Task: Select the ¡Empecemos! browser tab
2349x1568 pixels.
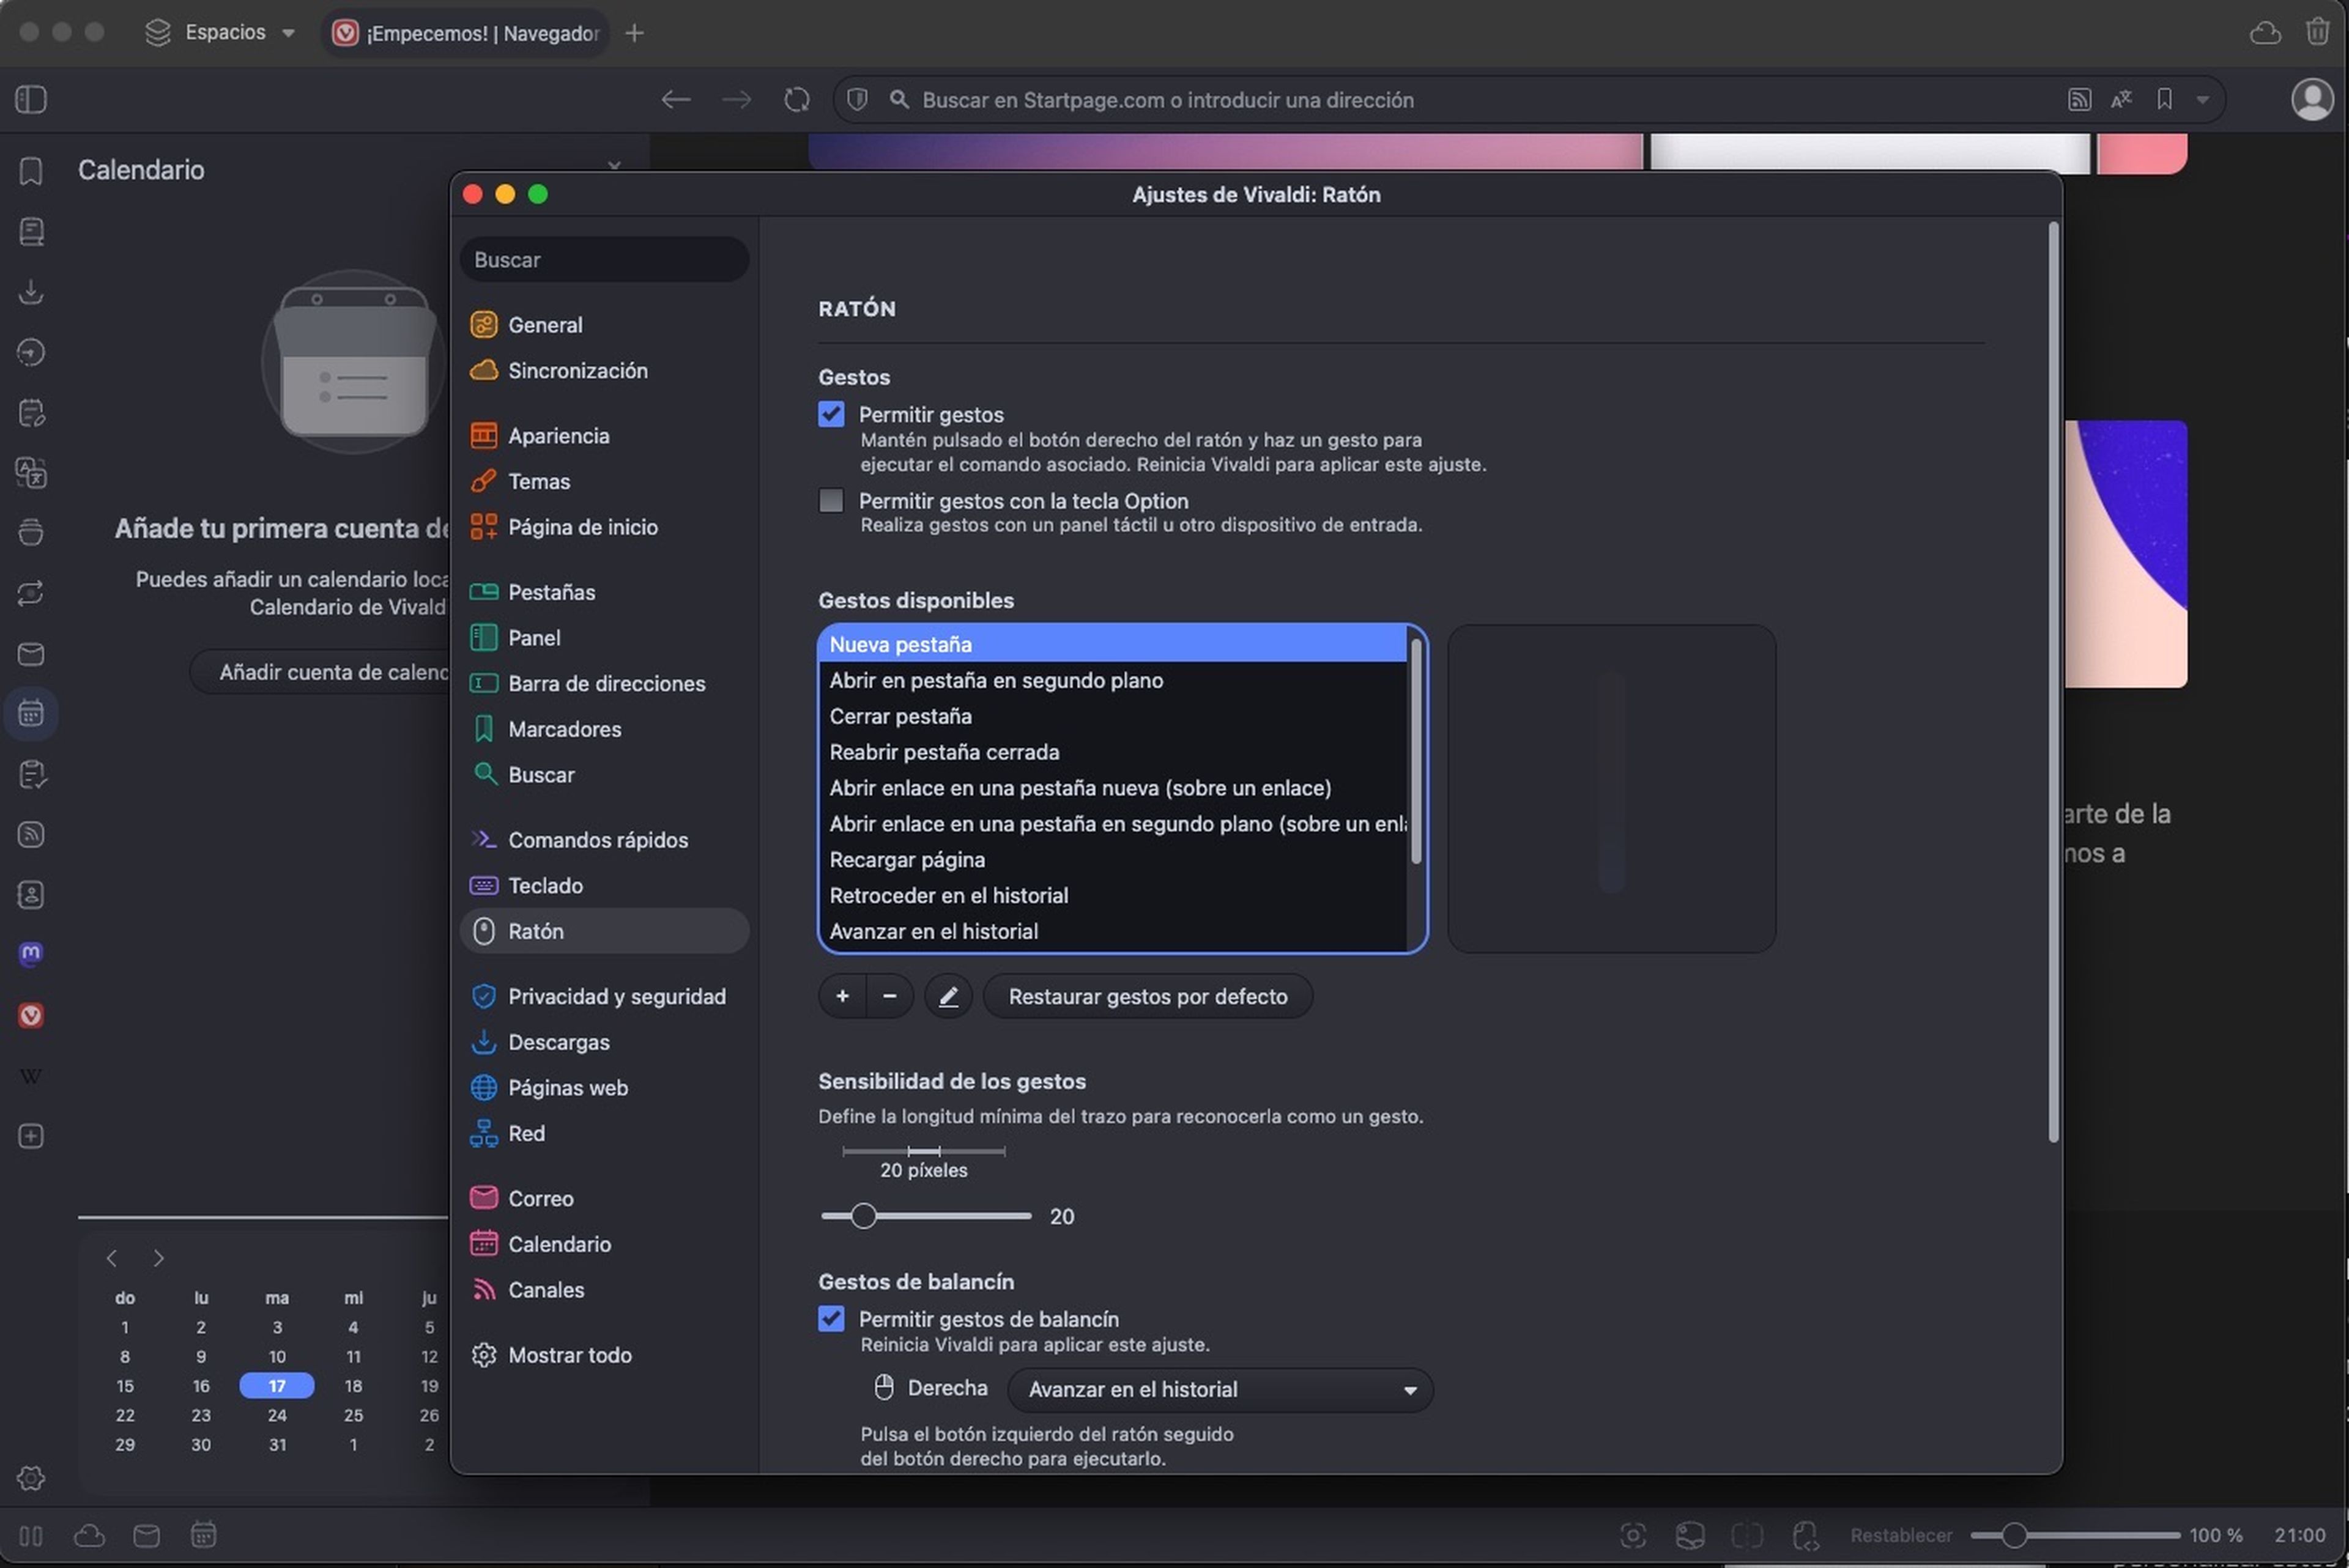Action: point(466,33)
